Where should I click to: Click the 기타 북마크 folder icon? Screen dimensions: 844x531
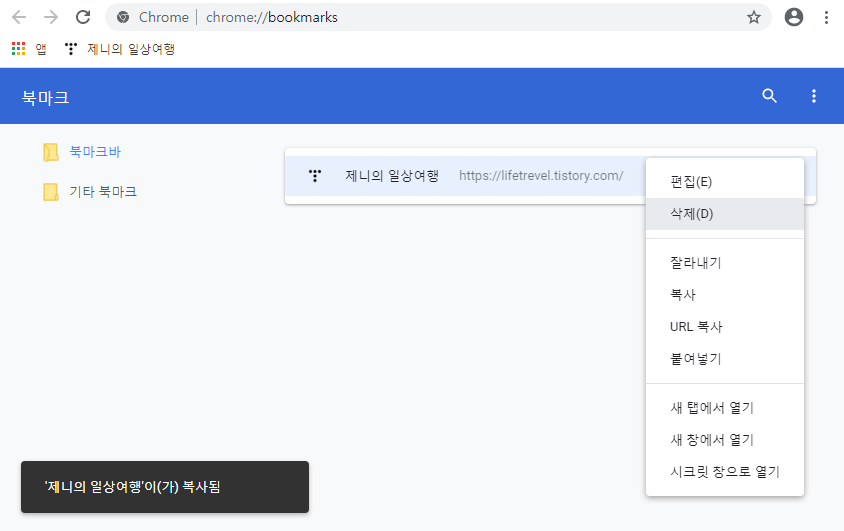click(51, 192)
